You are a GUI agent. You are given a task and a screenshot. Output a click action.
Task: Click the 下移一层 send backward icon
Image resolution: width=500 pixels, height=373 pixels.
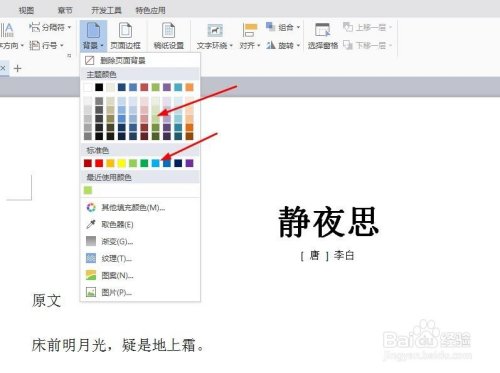pos(348,45)
